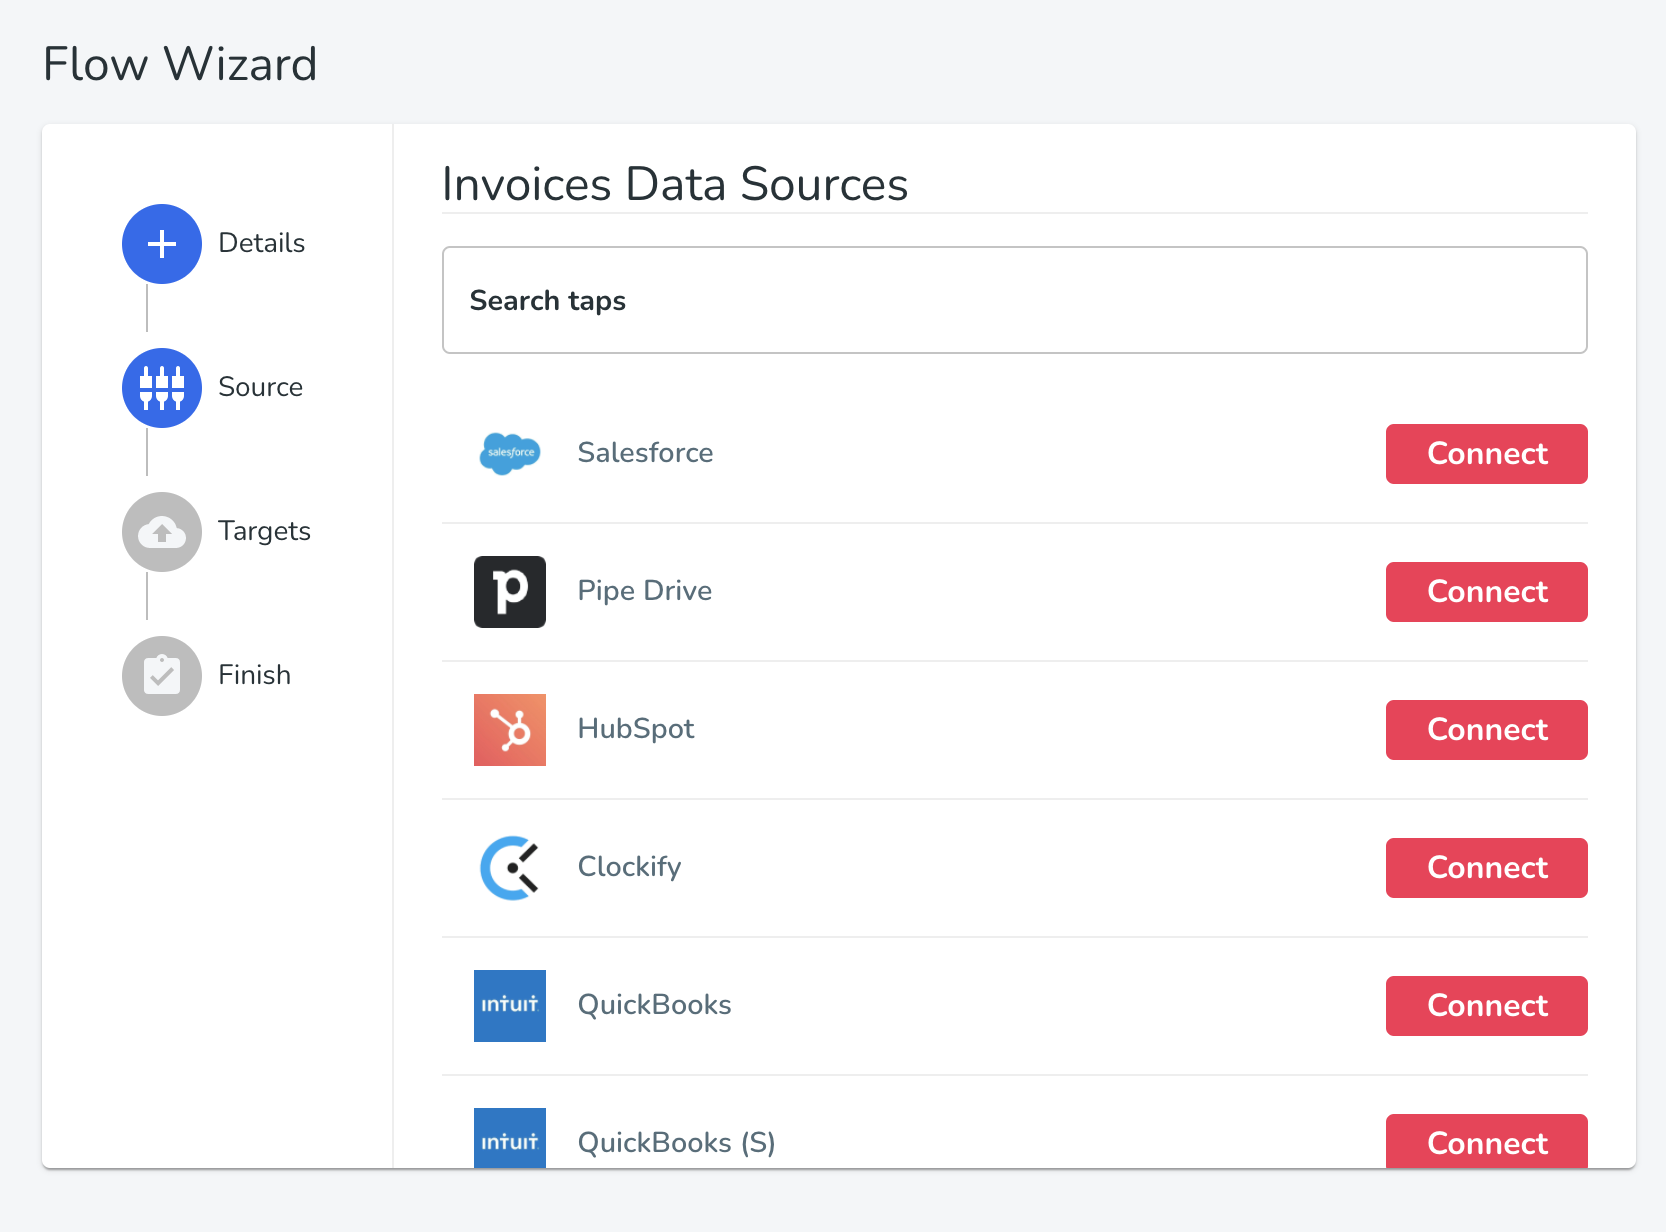Click the Intuit logo beside QuickBooks
This screenshot has height=1232, width=1666.
(x=510, y=1006)
